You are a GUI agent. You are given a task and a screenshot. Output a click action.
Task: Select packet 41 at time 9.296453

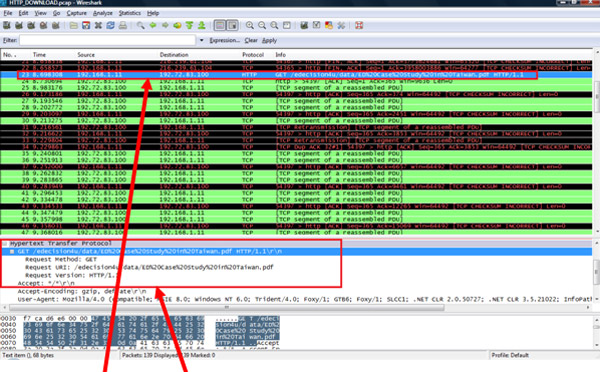click(x=296, y=193)
